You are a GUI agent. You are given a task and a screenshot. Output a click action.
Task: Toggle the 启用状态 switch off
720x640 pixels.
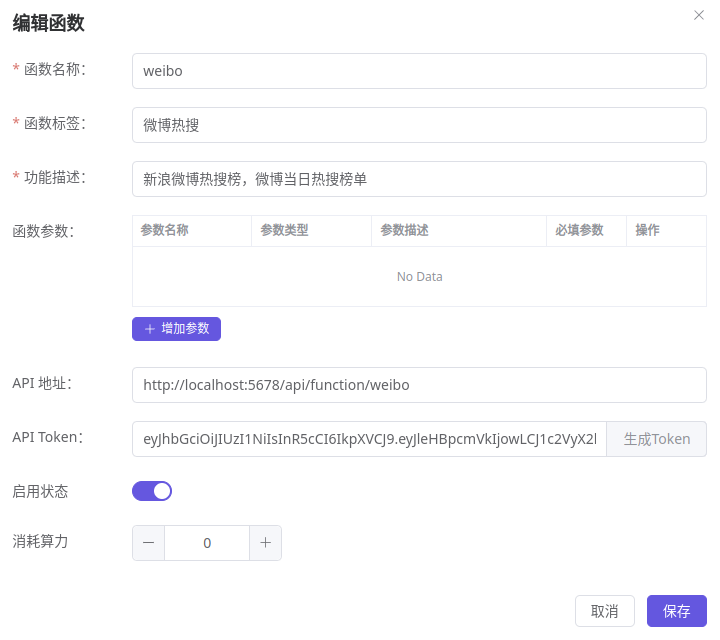pos(152,491)
